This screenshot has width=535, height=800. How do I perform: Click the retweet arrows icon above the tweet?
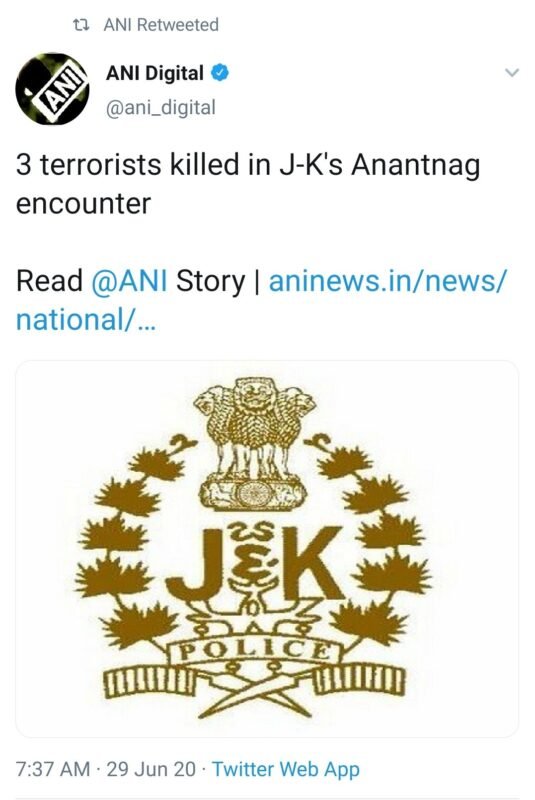coord(81,24)
